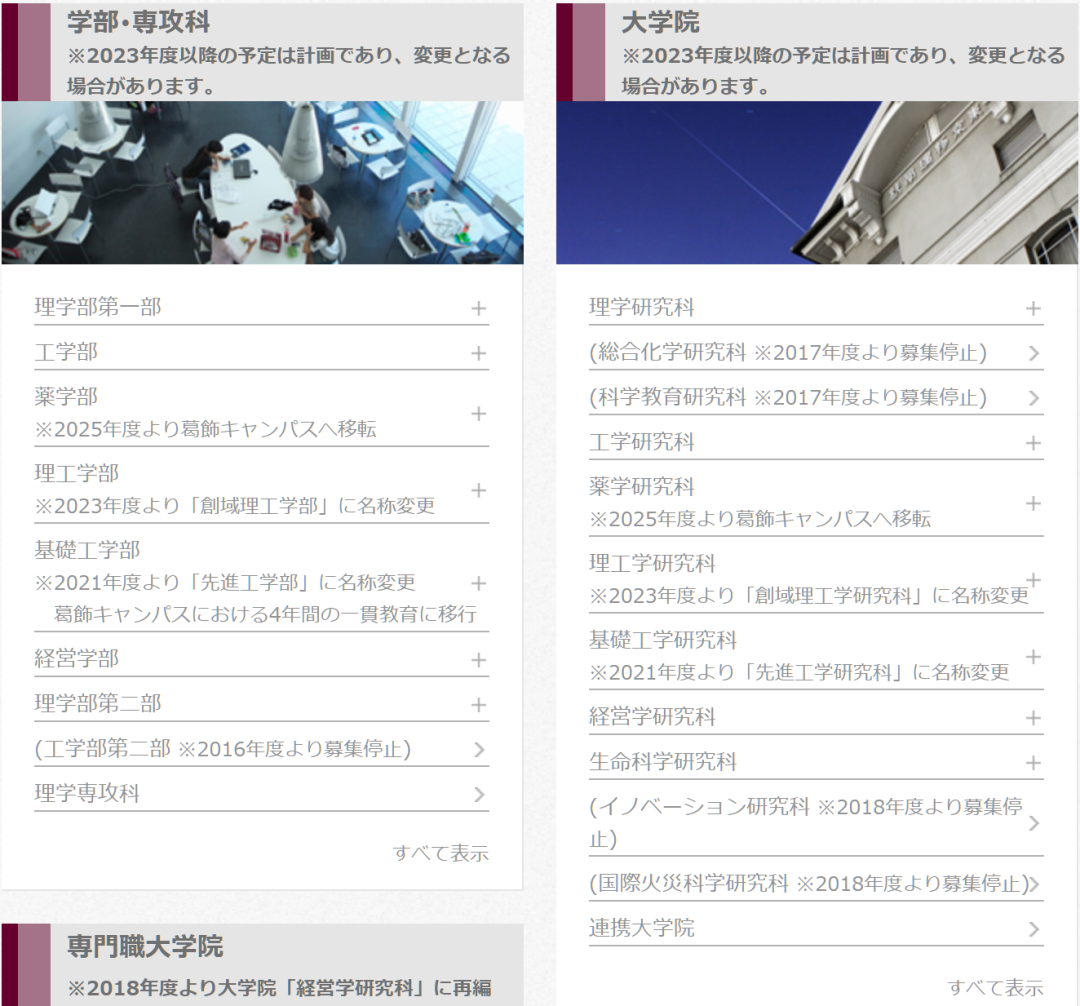Select 理学部第一部 menu row text
Viewport: 1080px width, 1006px height.
[98, 307]
